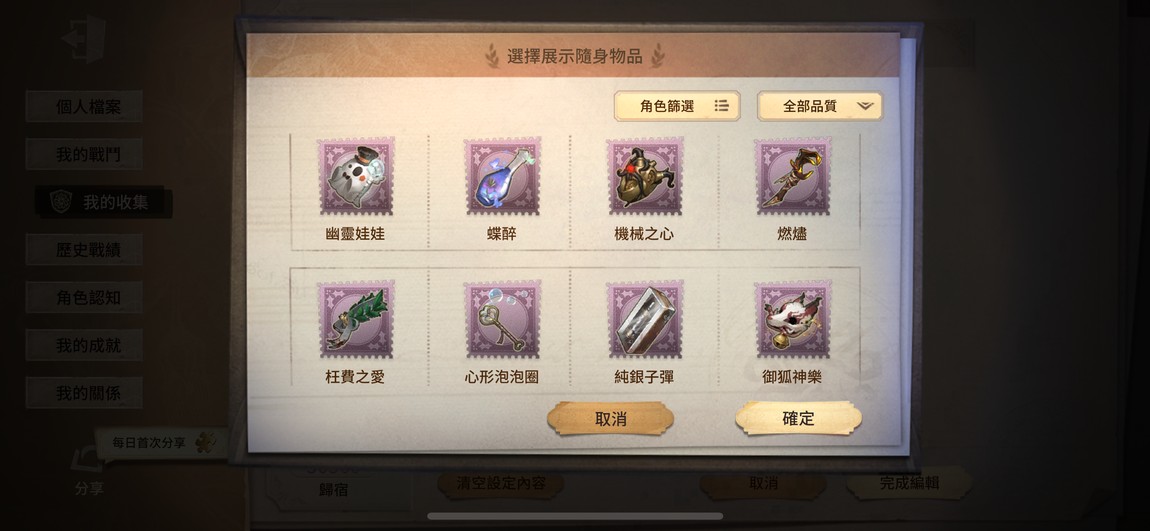Switch to 我的戰鬥 tab
The image size is (1150, 531).
(84, 155)
